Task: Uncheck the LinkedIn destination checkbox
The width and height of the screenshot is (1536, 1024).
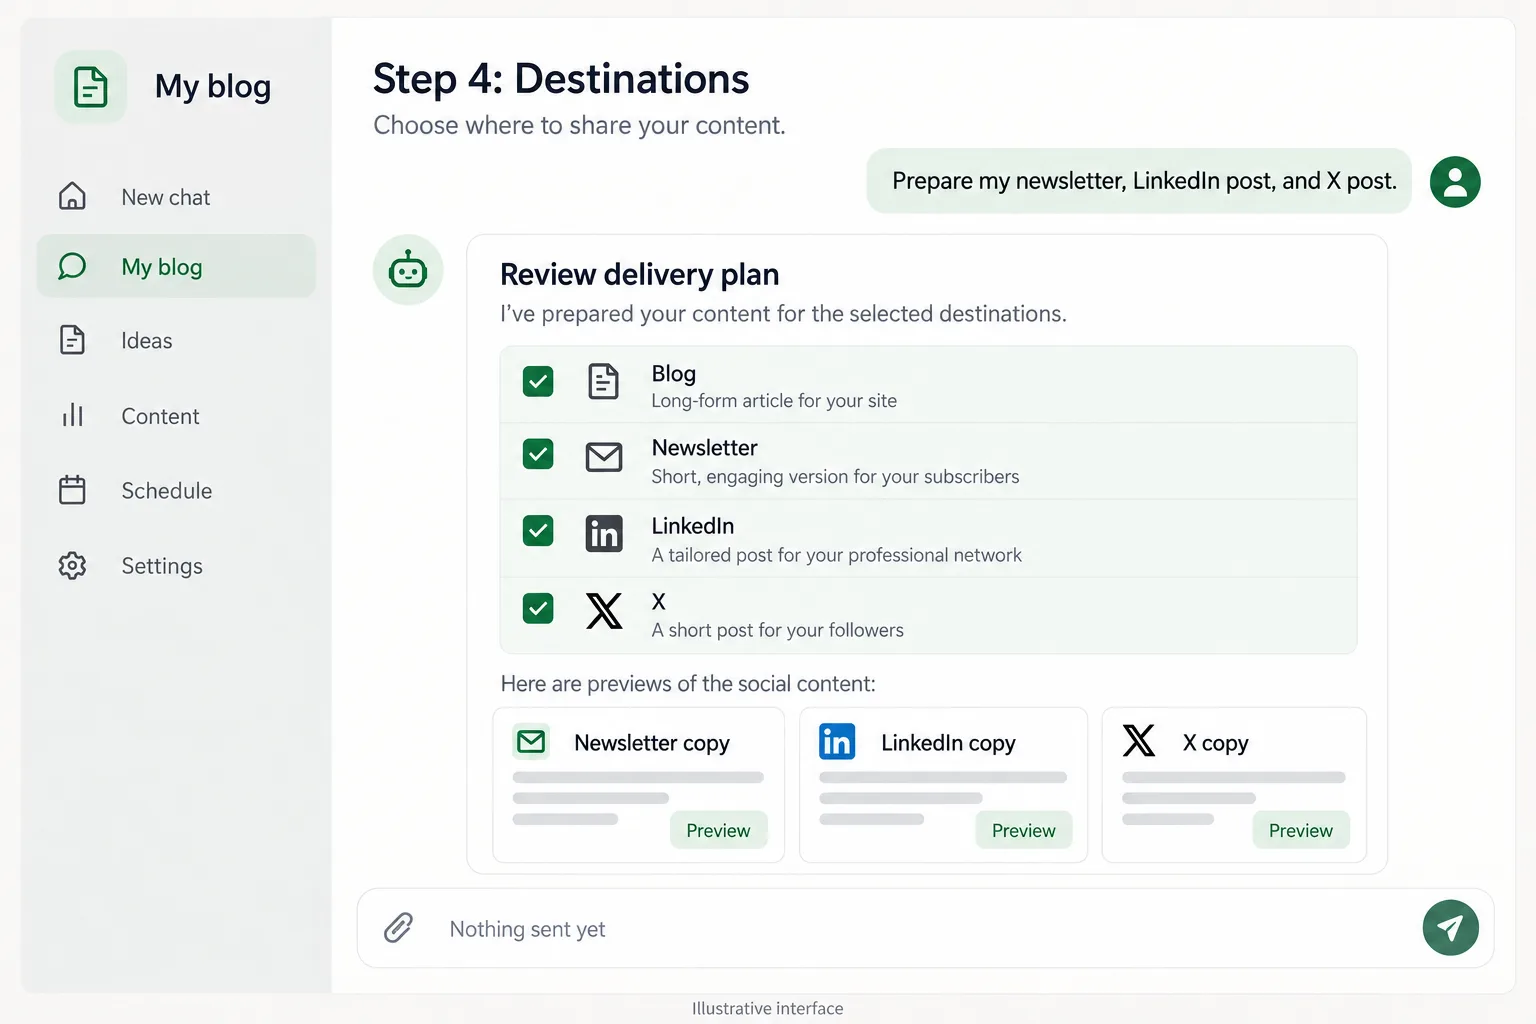Action: click(538, 530)
